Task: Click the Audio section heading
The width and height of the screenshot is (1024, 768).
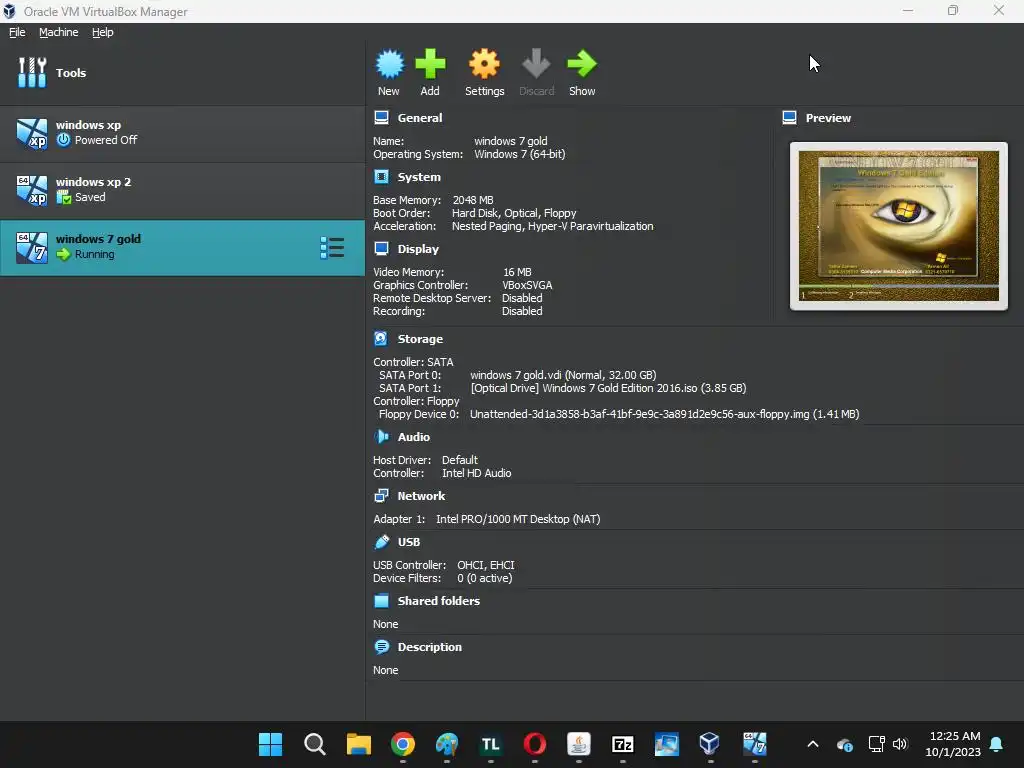Action: coord(413,437)
